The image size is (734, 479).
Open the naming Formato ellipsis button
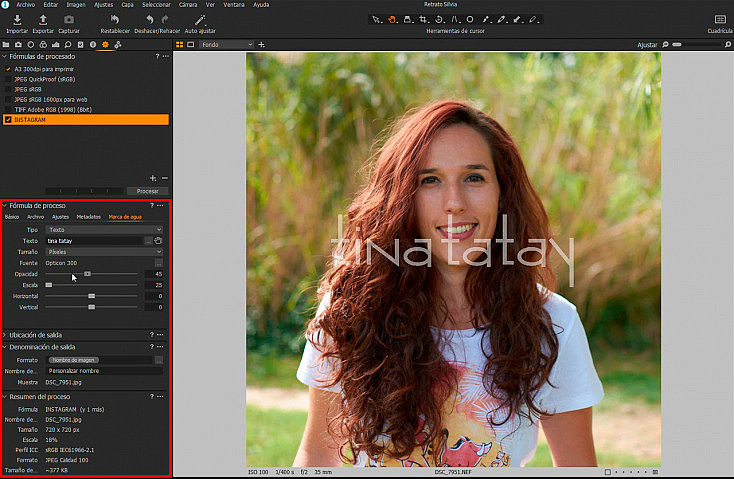point(159,360)
